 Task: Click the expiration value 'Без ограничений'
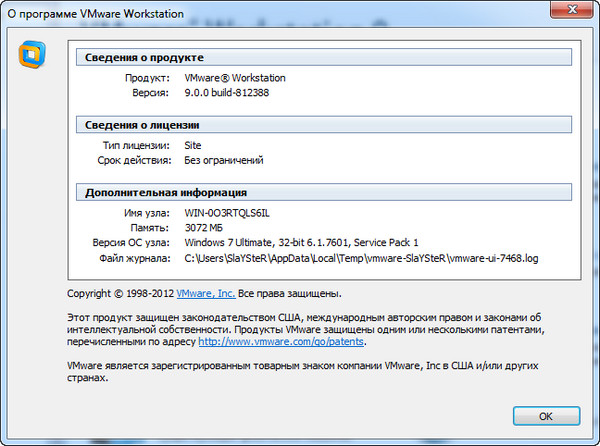pyautogui.click(x=224, y=160)
